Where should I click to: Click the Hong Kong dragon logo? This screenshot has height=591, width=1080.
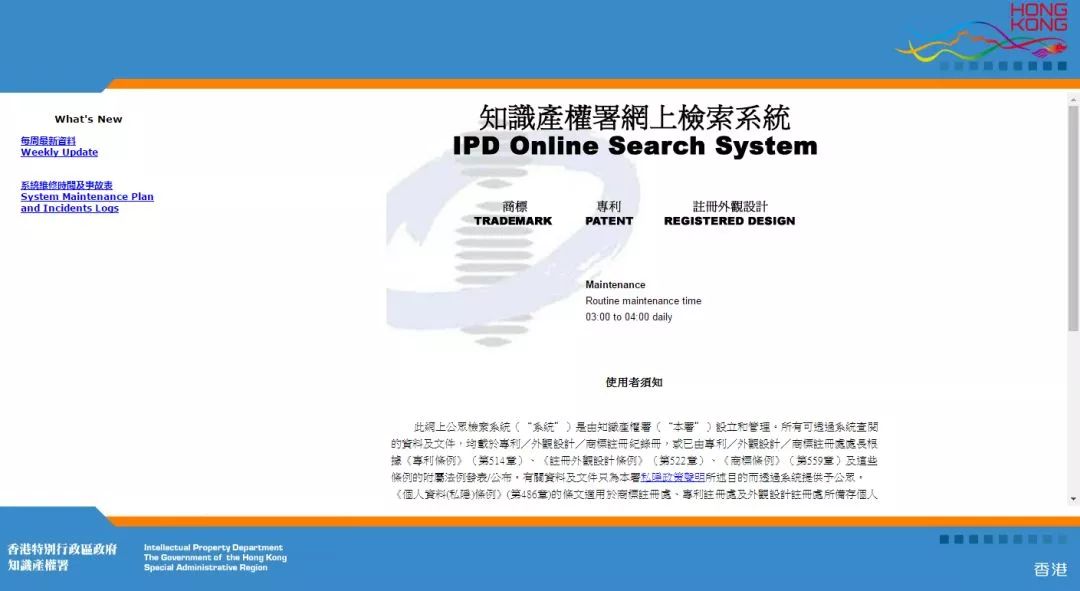pyautogui.click(x=983, y=36)
